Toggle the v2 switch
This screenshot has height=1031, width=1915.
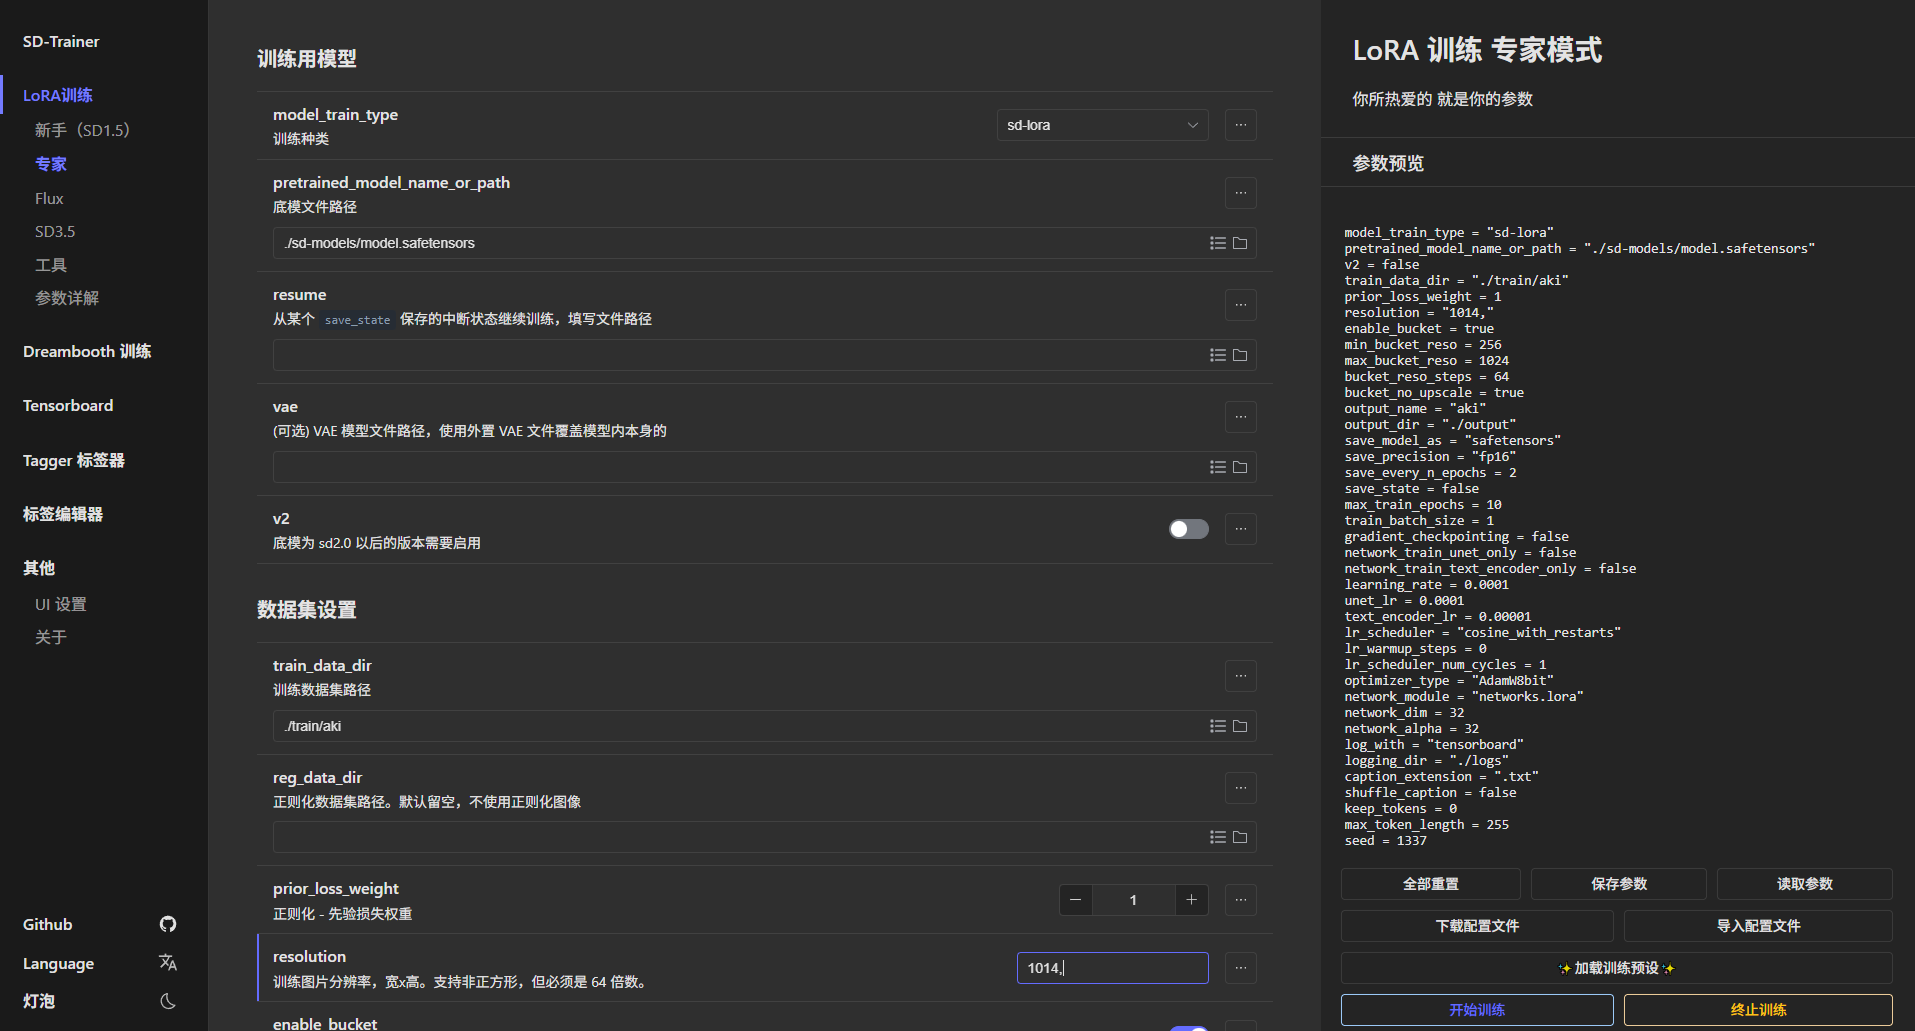click(1188, 529)
